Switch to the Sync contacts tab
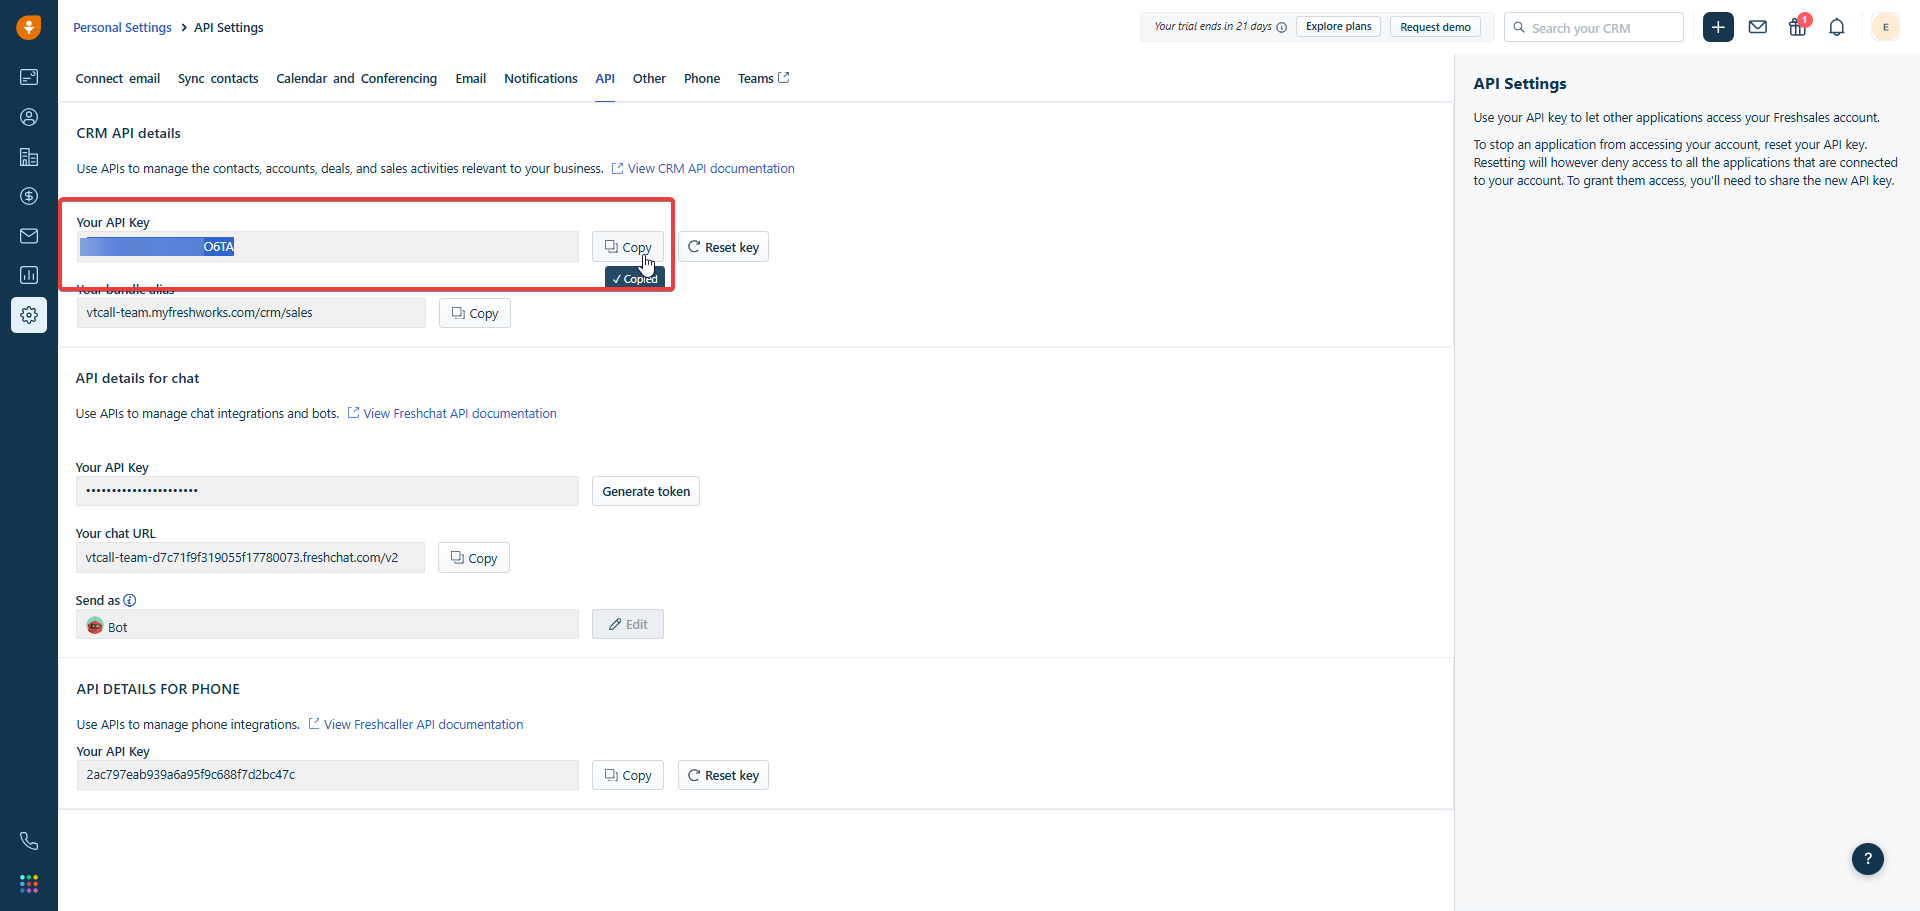This screenshot has width=1920, height=911. (218, 78)
